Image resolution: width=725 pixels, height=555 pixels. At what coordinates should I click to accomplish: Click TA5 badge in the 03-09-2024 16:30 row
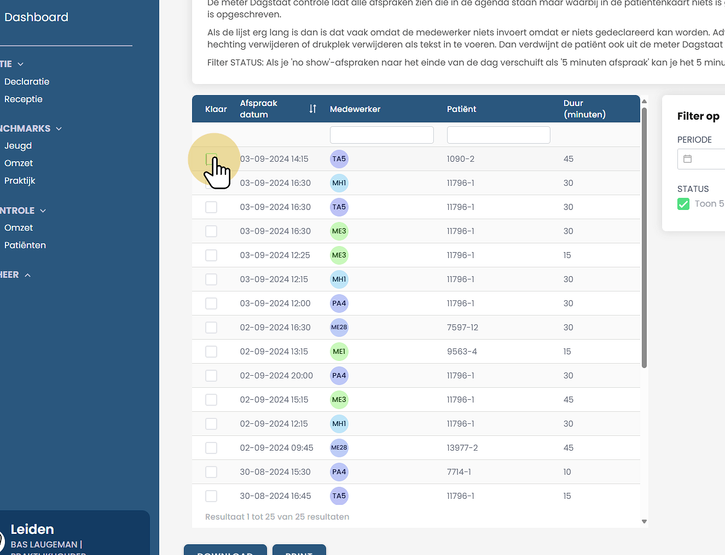339,207
